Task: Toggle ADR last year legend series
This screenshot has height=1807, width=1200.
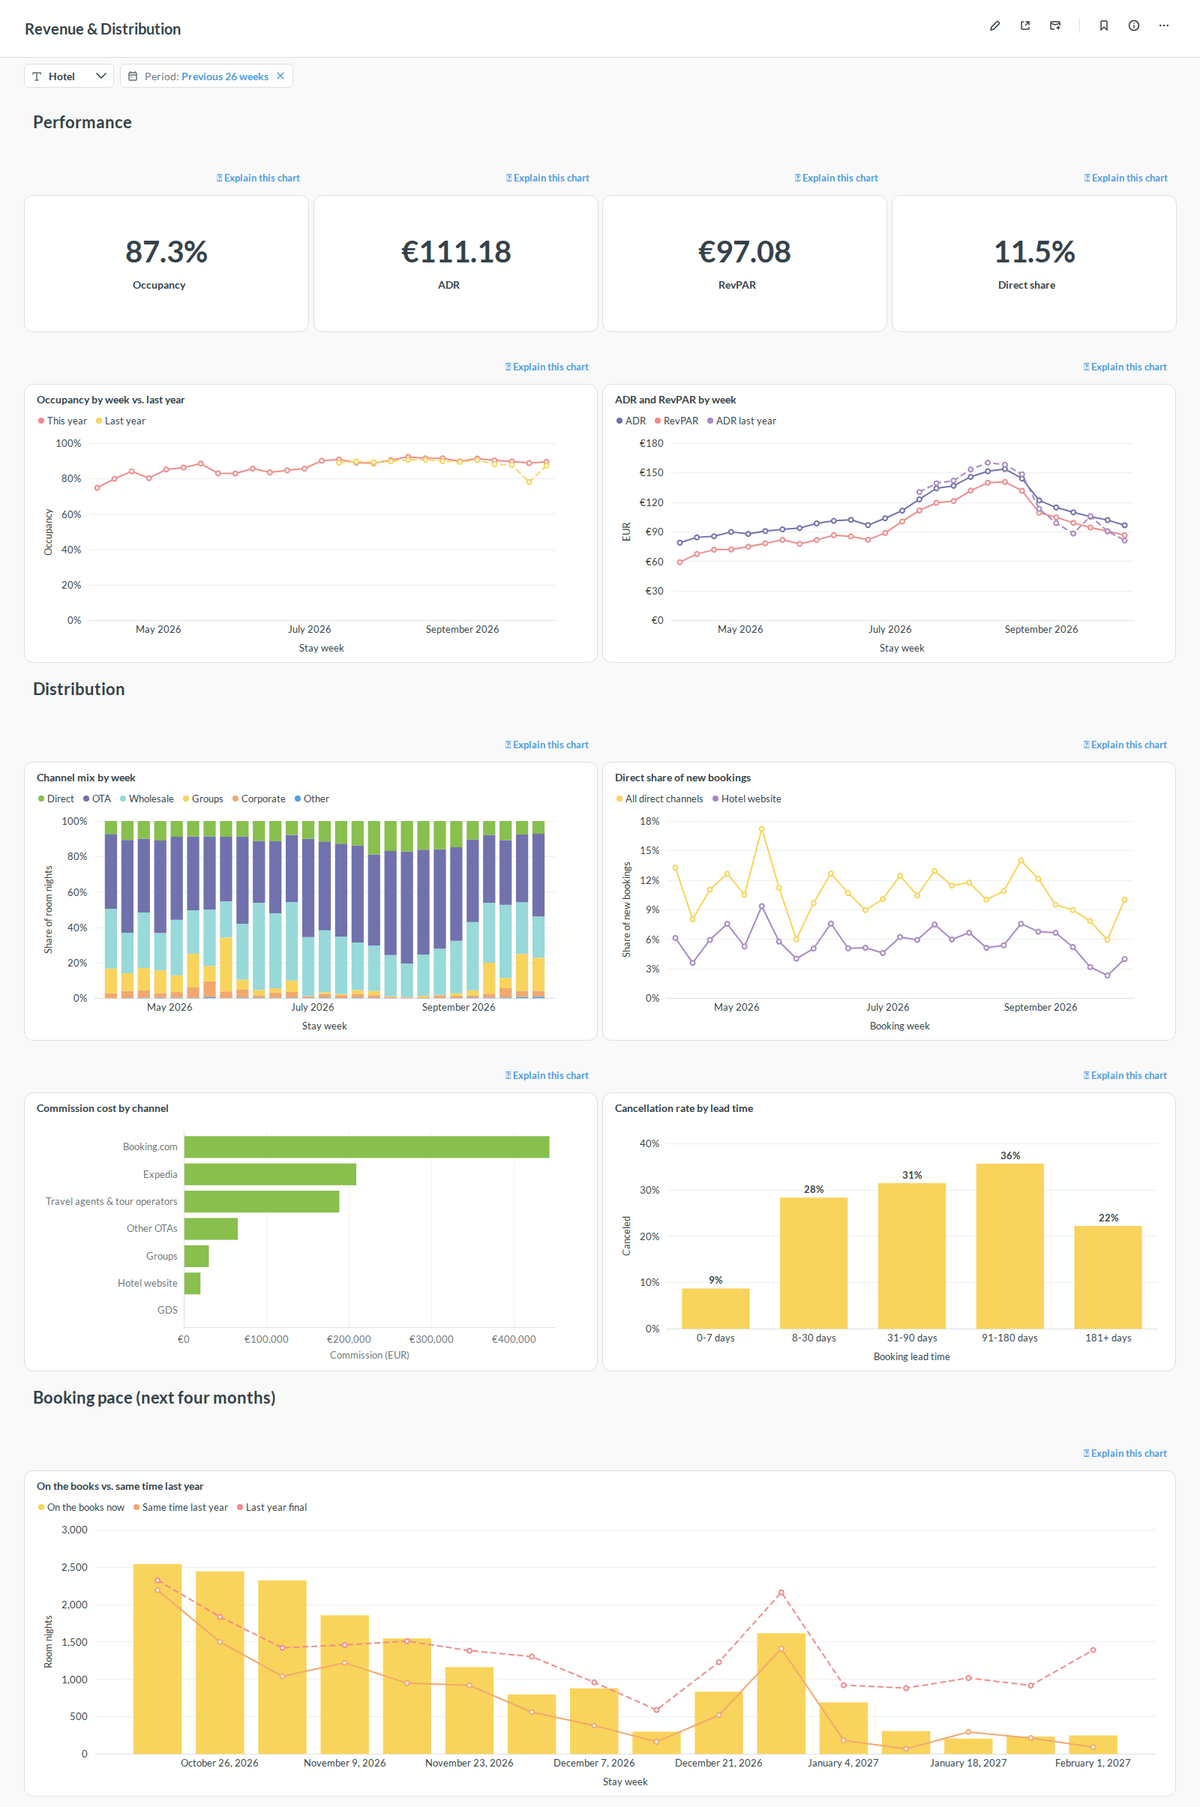Action: click(x=741, y=421)
